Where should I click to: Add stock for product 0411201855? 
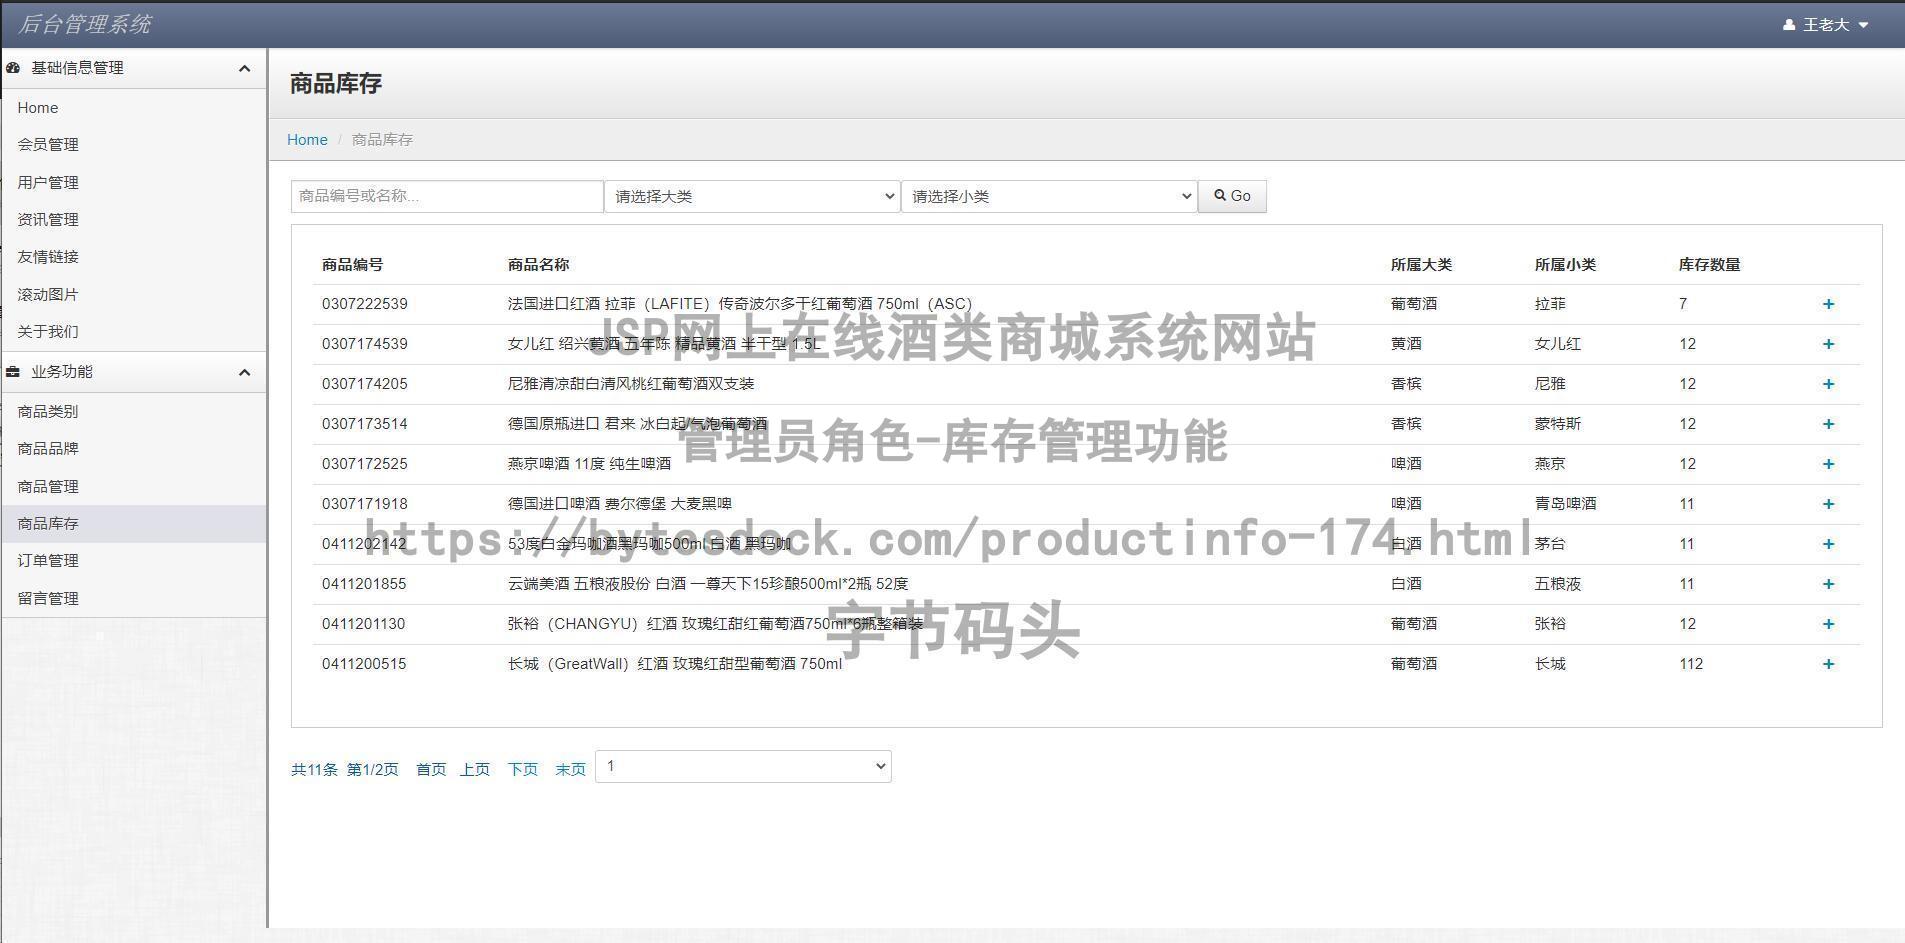pos(1828,584)
